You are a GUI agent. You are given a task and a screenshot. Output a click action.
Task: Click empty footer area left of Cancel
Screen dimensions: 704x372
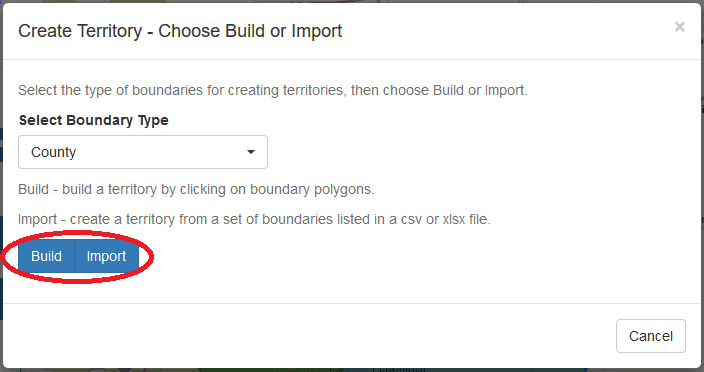tap(310, 336)
